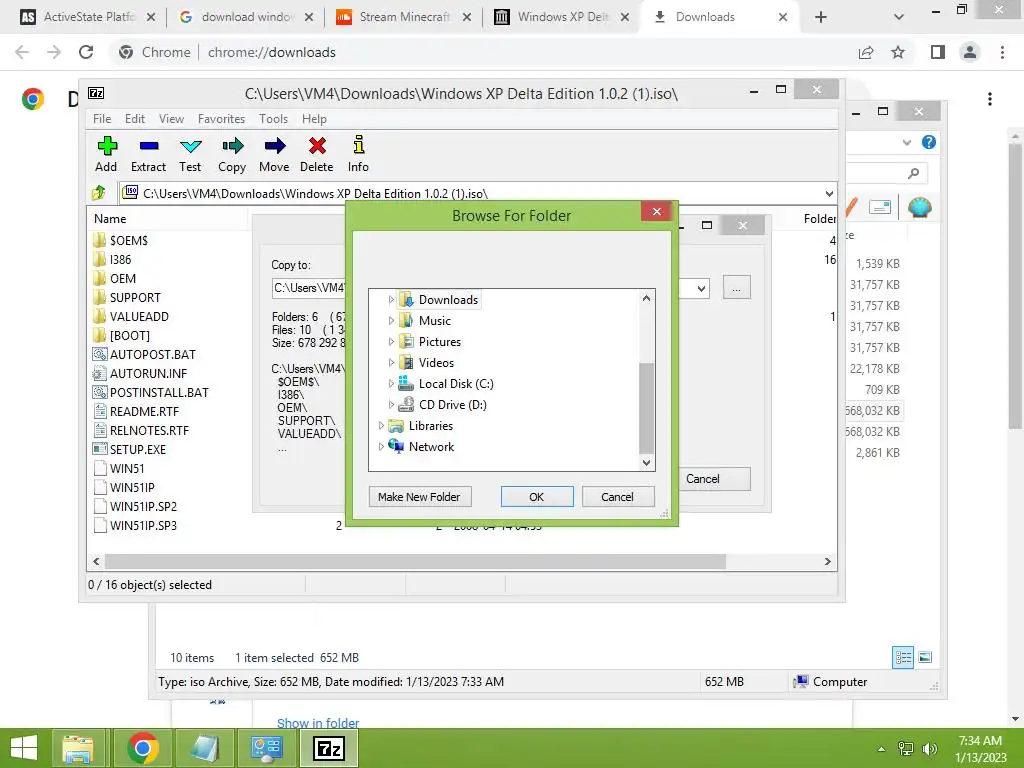The height and width of the screenshot is (768, 1024).
Task: Select the SETUP.EXE file icon
Action: tap(100, 449)
